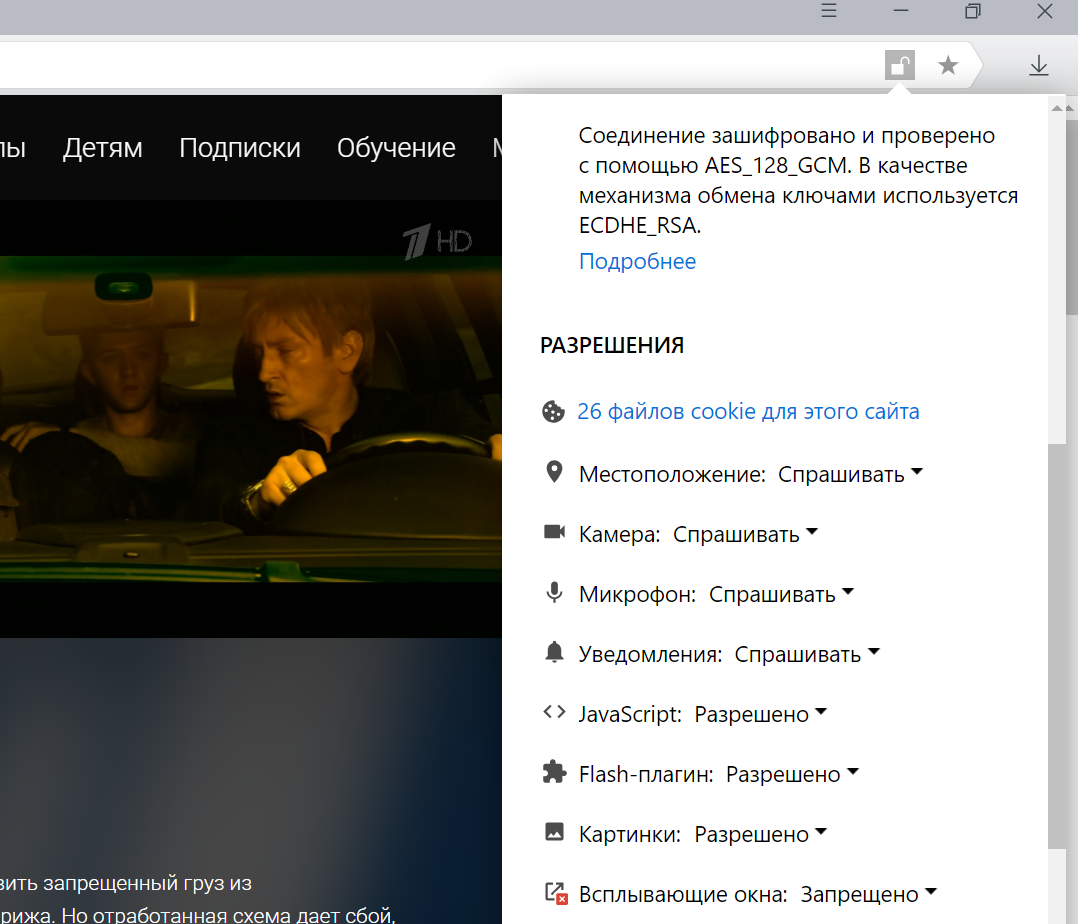Click the cookie icon in permissions
Screen dimensions: 1078x924
553,411
